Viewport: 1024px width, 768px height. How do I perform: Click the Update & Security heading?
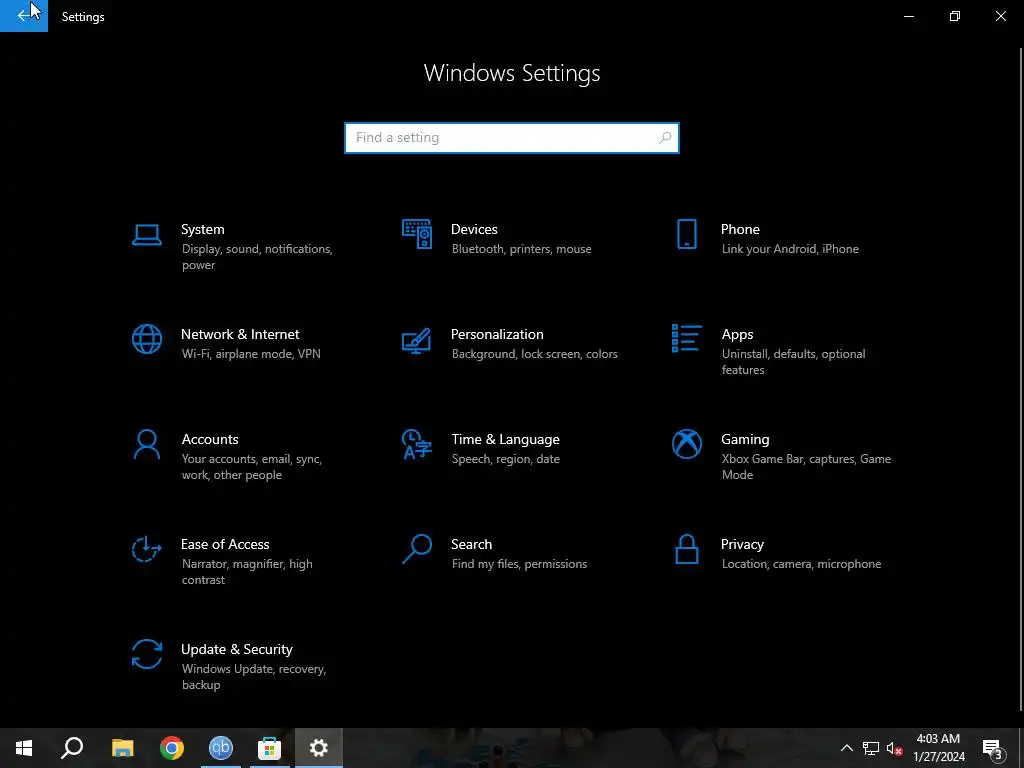tap(236, 650)
